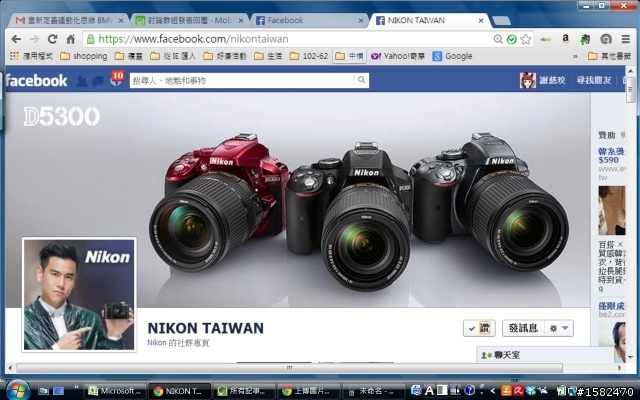Open the eBay extension icon
This screenshot has height=400, width=640.
click(x=545, y=40)
